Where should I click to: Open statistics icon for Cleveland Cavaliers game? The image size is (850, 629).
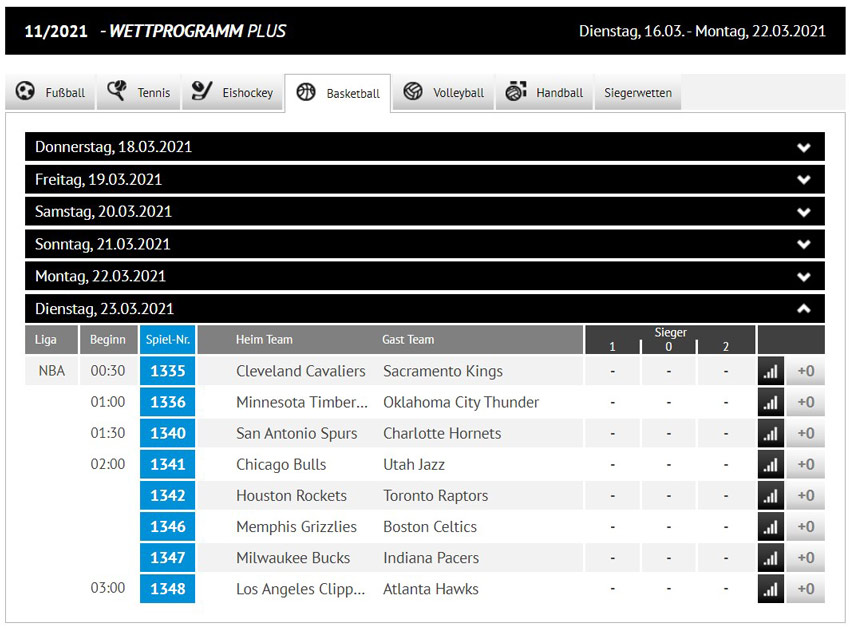[x=770, y=371]
